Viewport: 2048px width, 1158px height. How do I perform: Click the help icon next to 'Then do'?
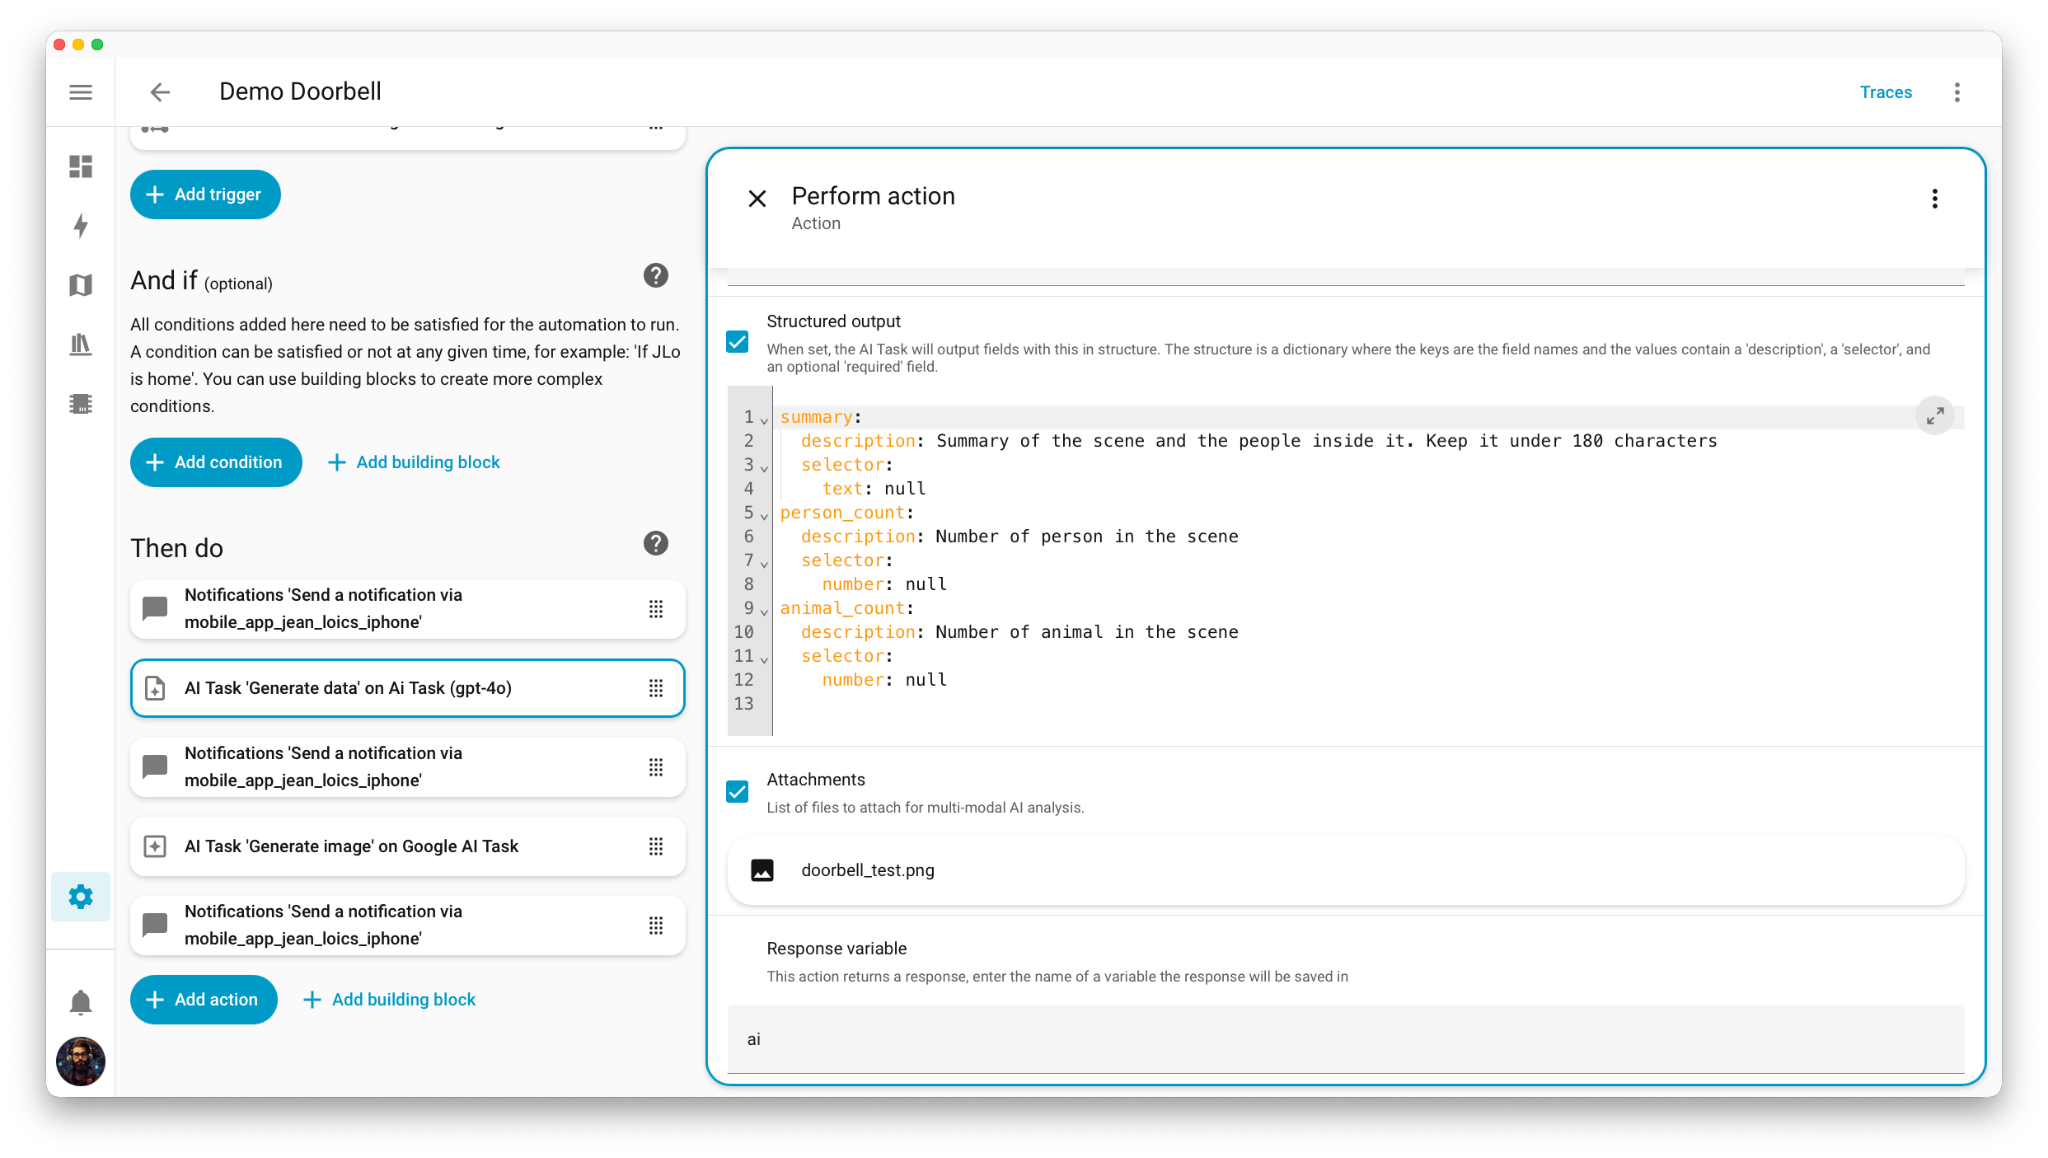pos(655,543)
